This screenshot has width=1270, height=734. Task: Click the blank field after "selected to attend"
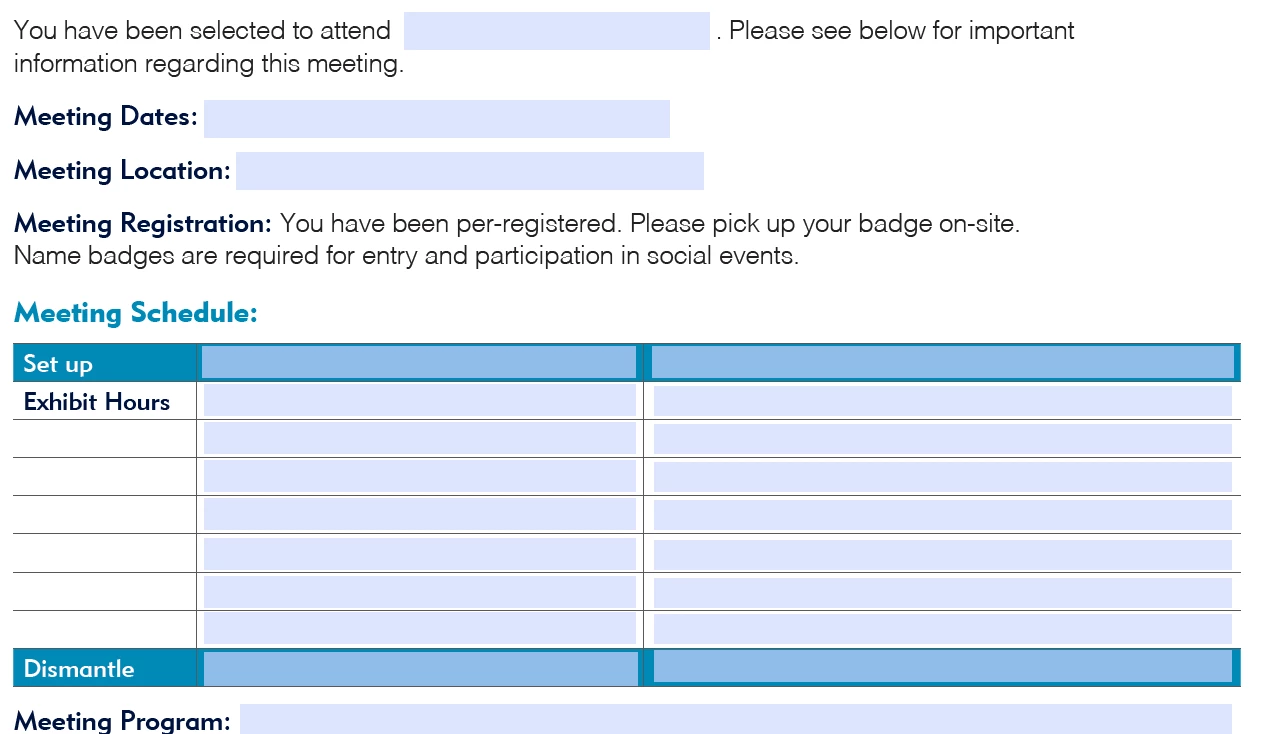(x=557, y=31)
